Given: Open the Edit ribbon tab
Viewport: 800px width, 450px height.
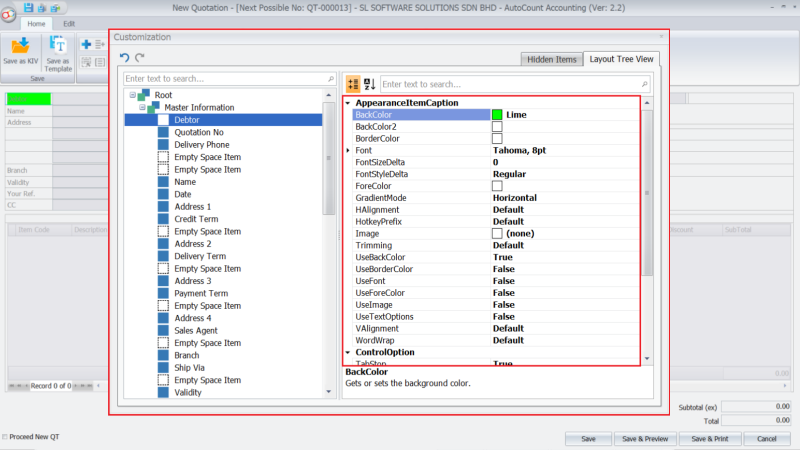Looking at the screenshot, I should point(69,23).
